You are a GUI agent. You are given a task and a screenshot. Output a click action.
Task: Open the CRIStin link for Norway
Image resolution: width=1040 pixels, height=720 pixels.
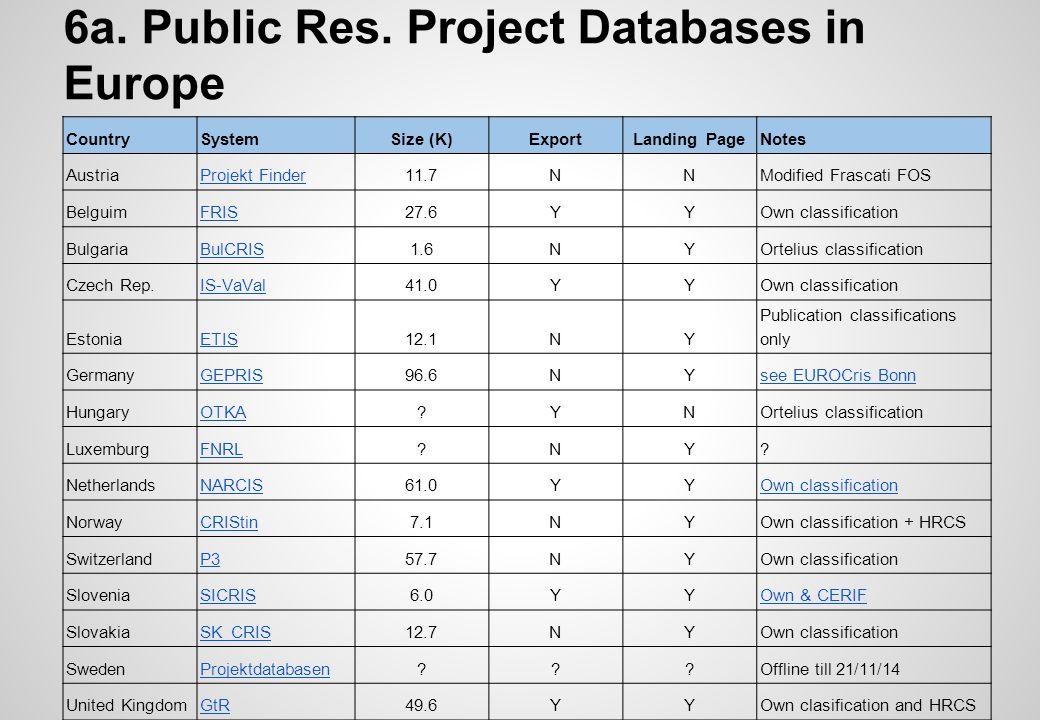[x=229, y=522]
